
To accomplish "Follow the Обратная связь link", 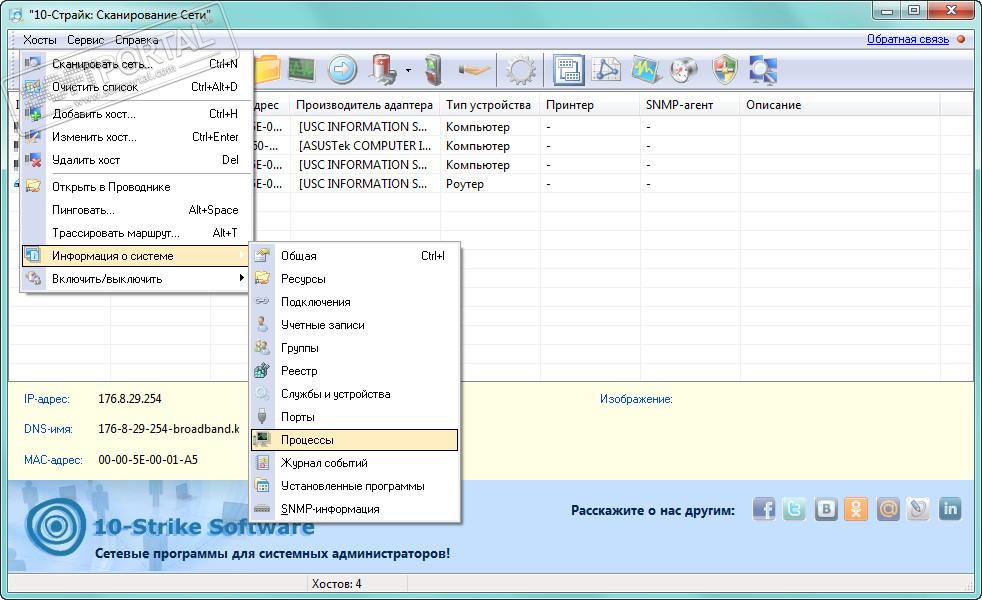I will (x=907, y=39).
